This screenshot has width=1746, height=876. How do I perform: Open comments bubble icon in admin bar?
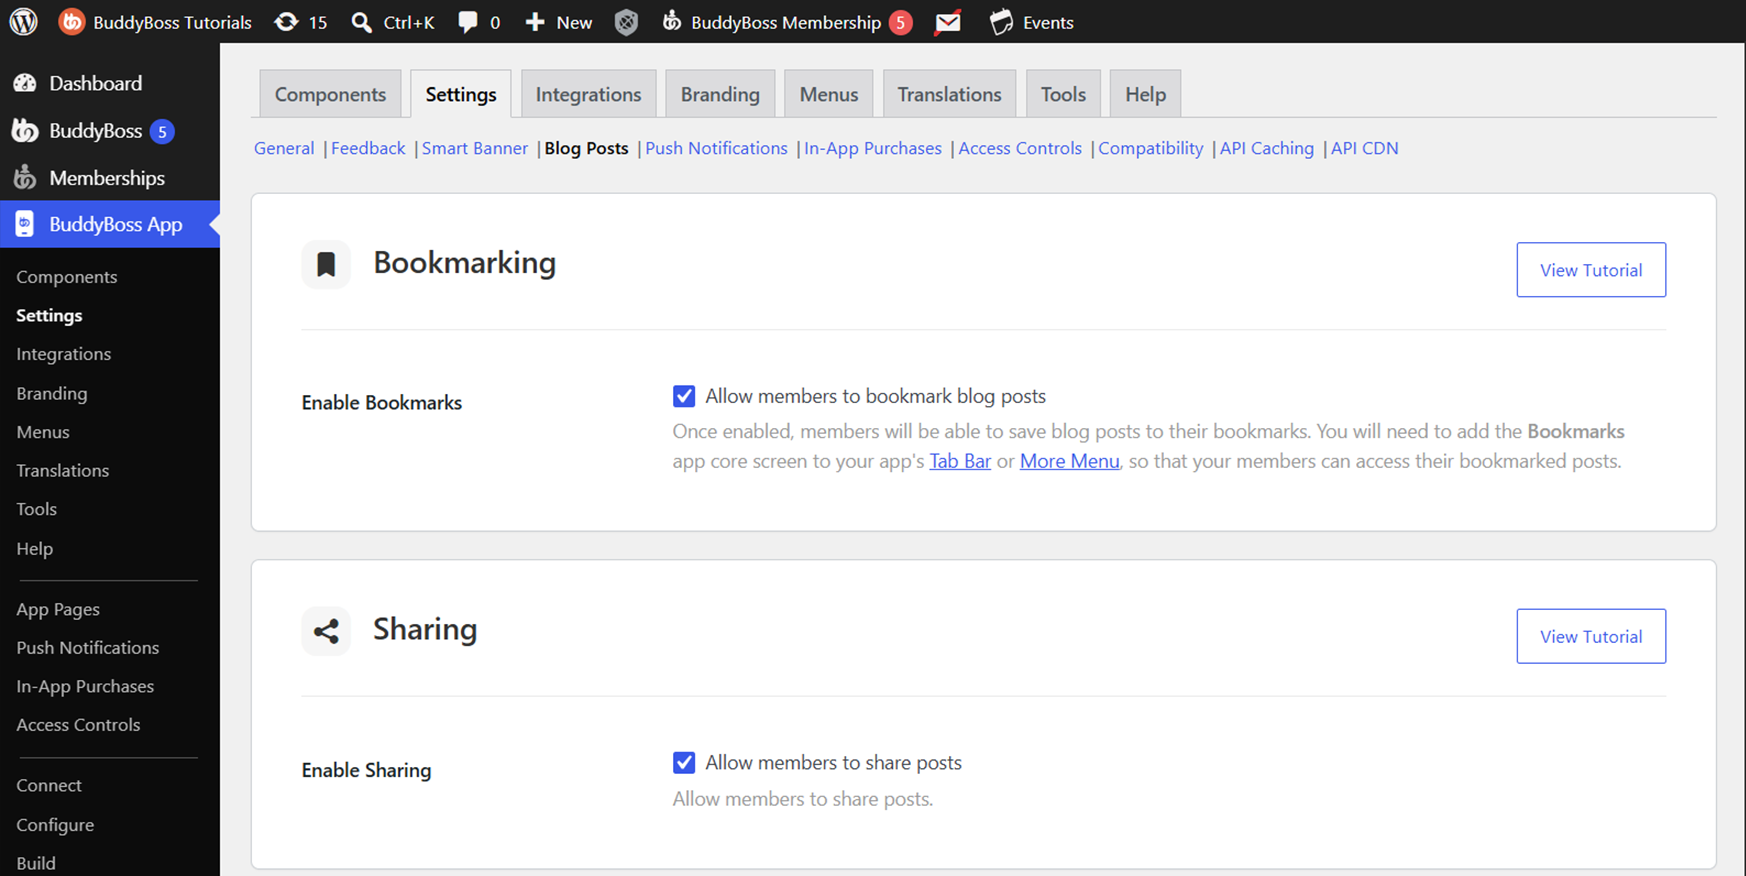pyautogui.click(x=467, y=22)
